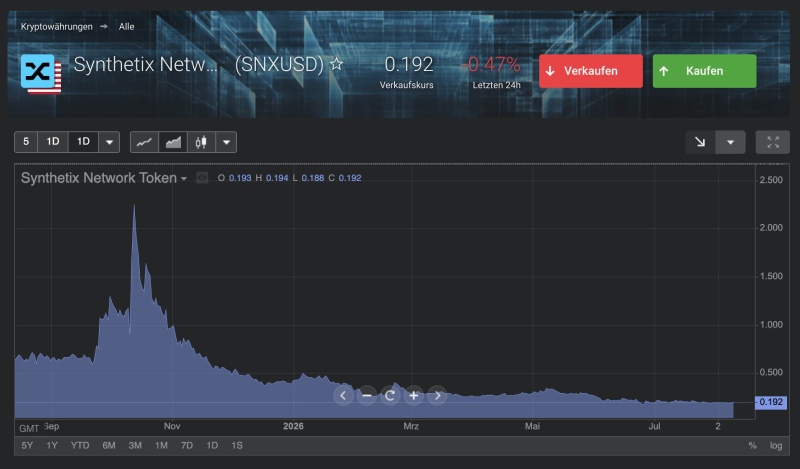Click the 0.192 current price label on axis

[x=771, y=402]
